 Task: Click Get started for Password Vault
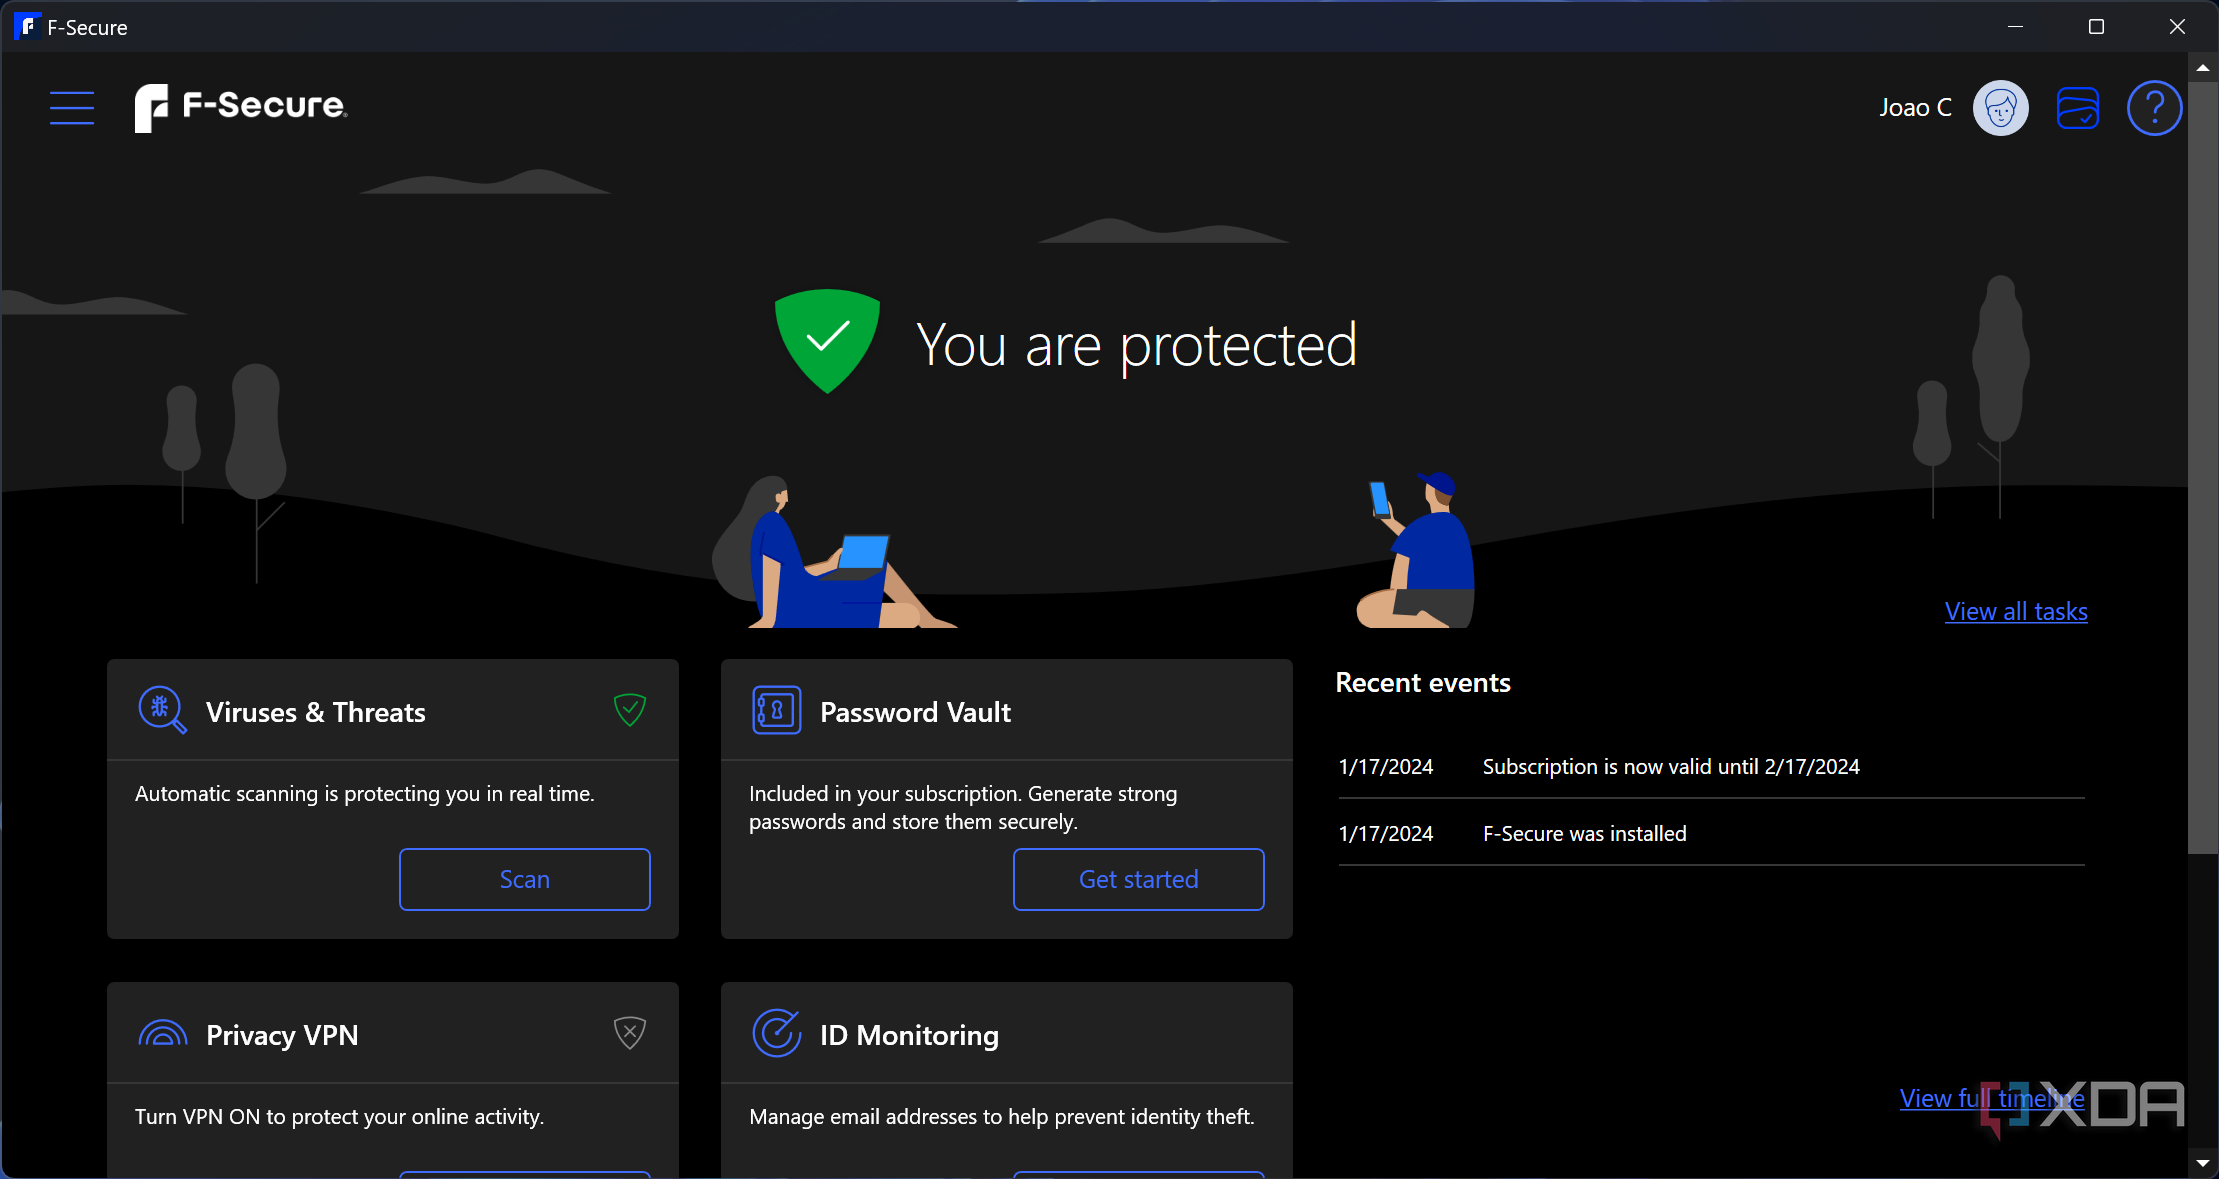click(x=1139, y=879)
